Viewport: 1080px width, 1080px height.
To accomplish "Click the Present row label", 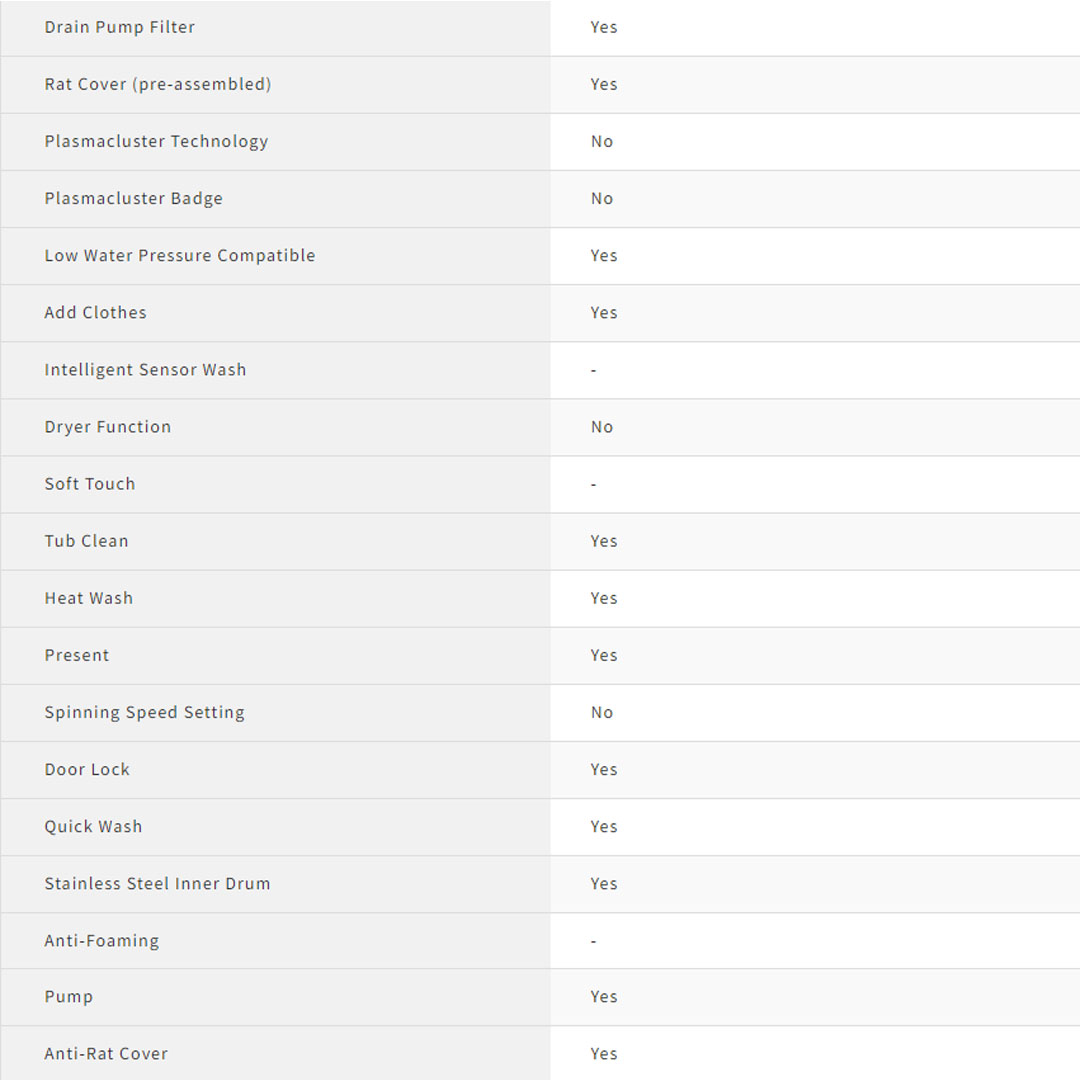I will coord(76,655).
